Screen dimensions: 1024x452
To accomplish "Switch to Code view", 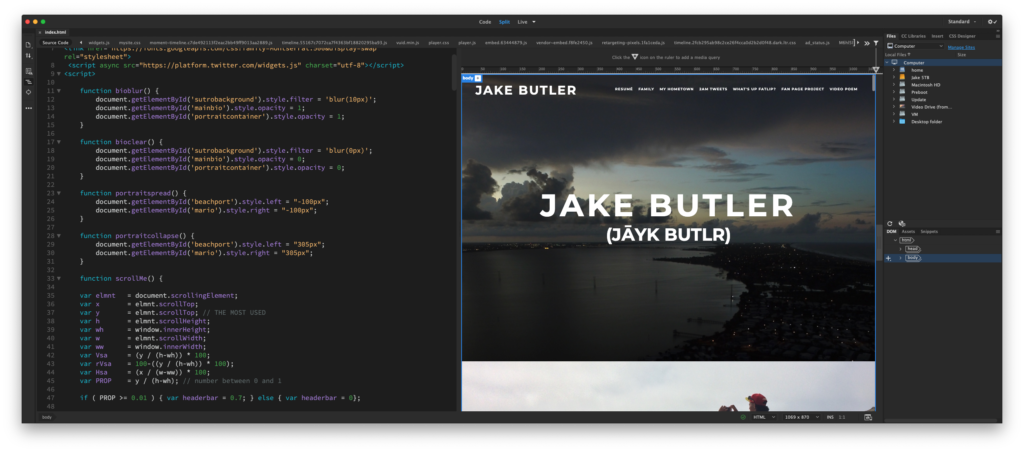I will (485, 21).
